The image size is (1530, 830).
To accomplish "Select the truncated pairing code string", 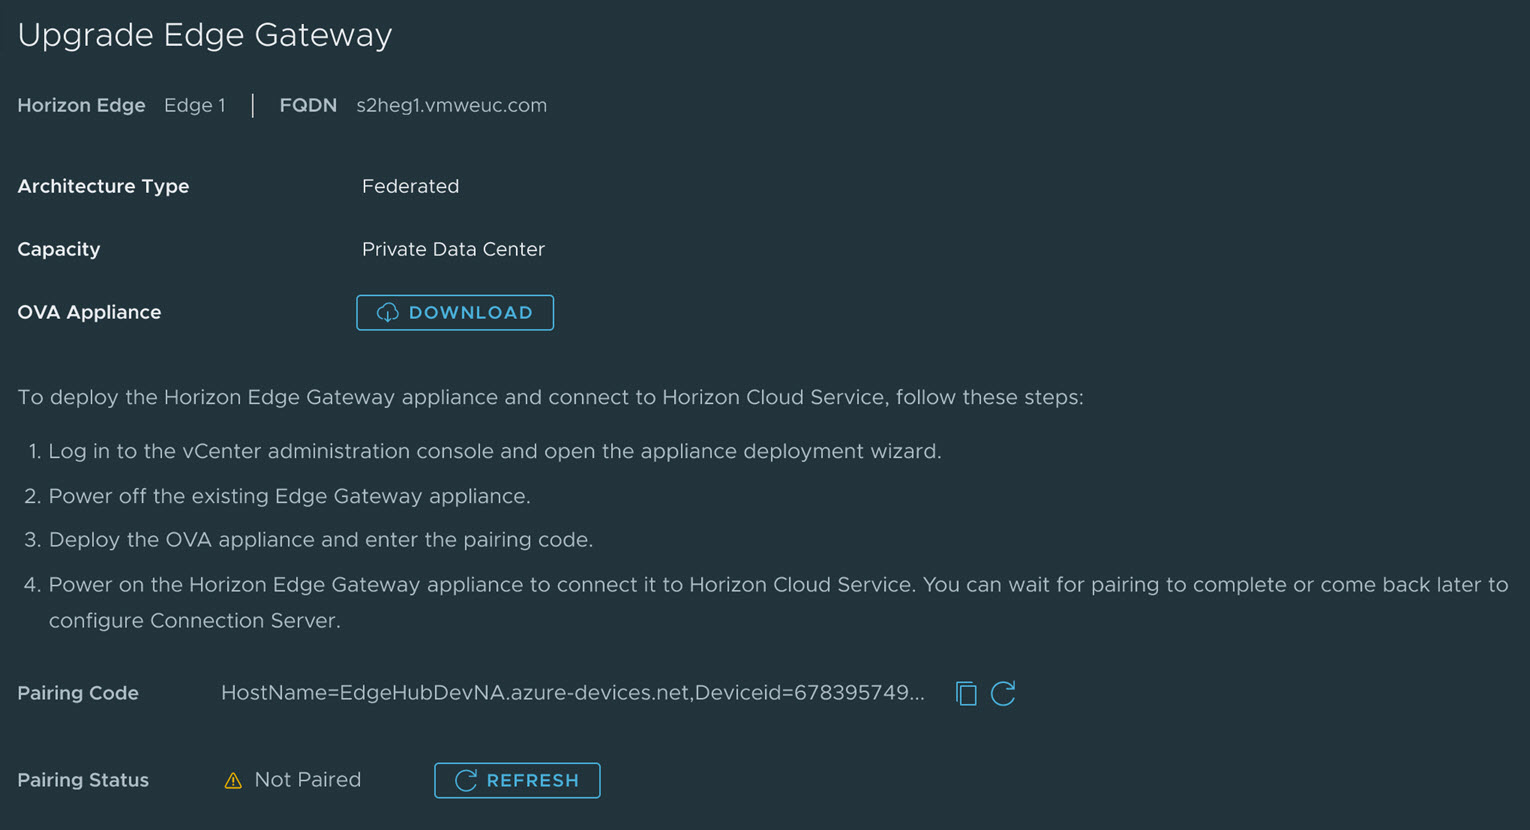I will tap(573, 693).
